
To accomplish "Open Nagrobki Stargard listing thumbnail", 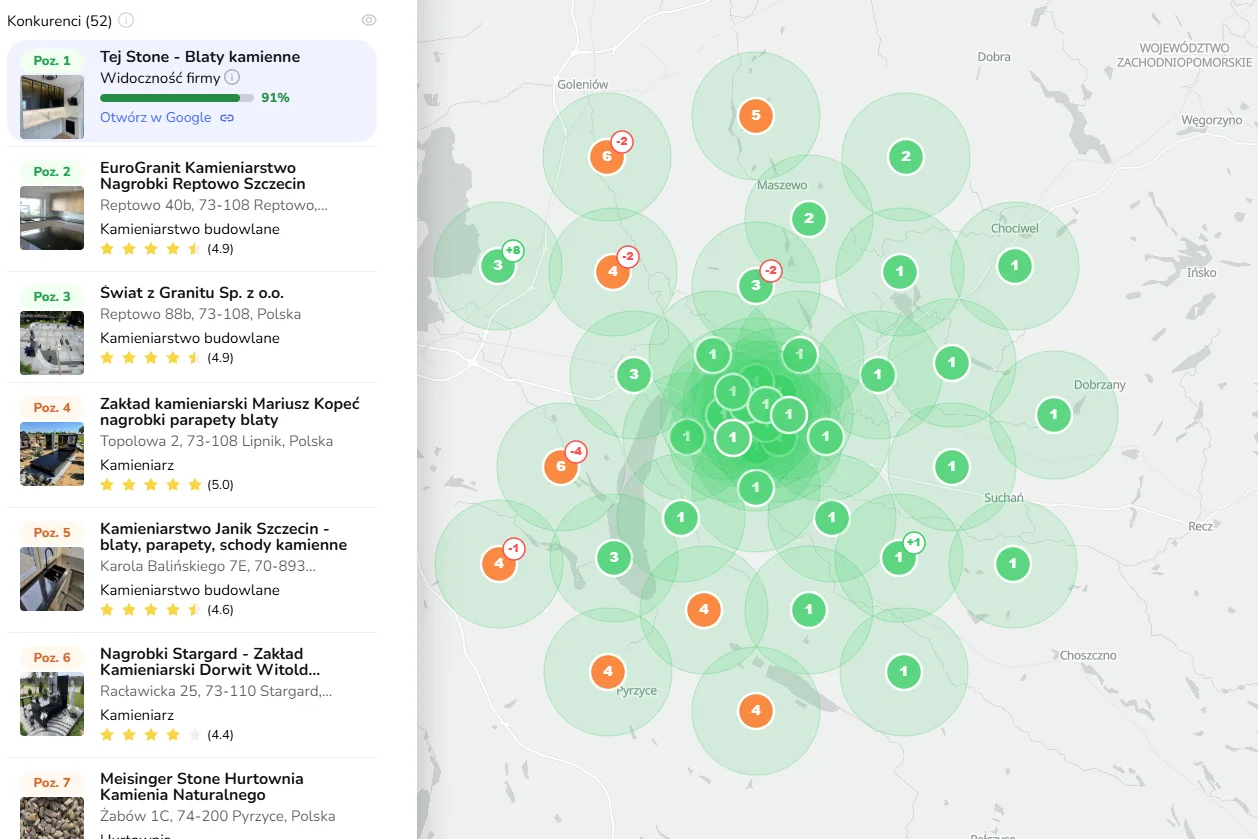I will click(52, 704).
